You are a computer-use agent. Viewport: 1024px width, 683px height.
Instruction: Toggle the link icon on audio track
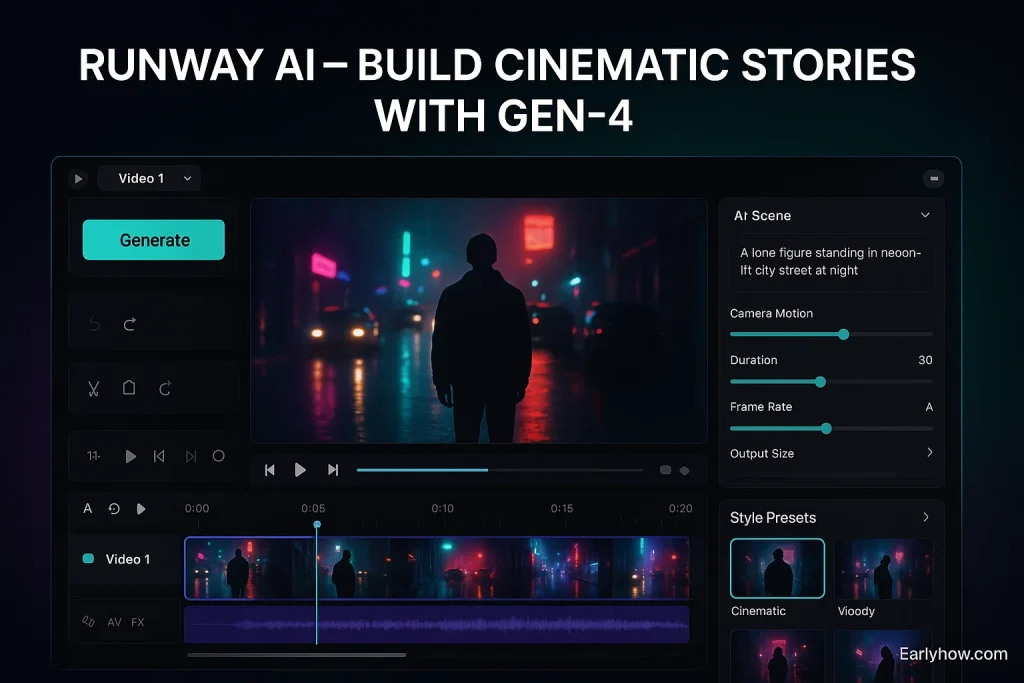click(88, 622)
